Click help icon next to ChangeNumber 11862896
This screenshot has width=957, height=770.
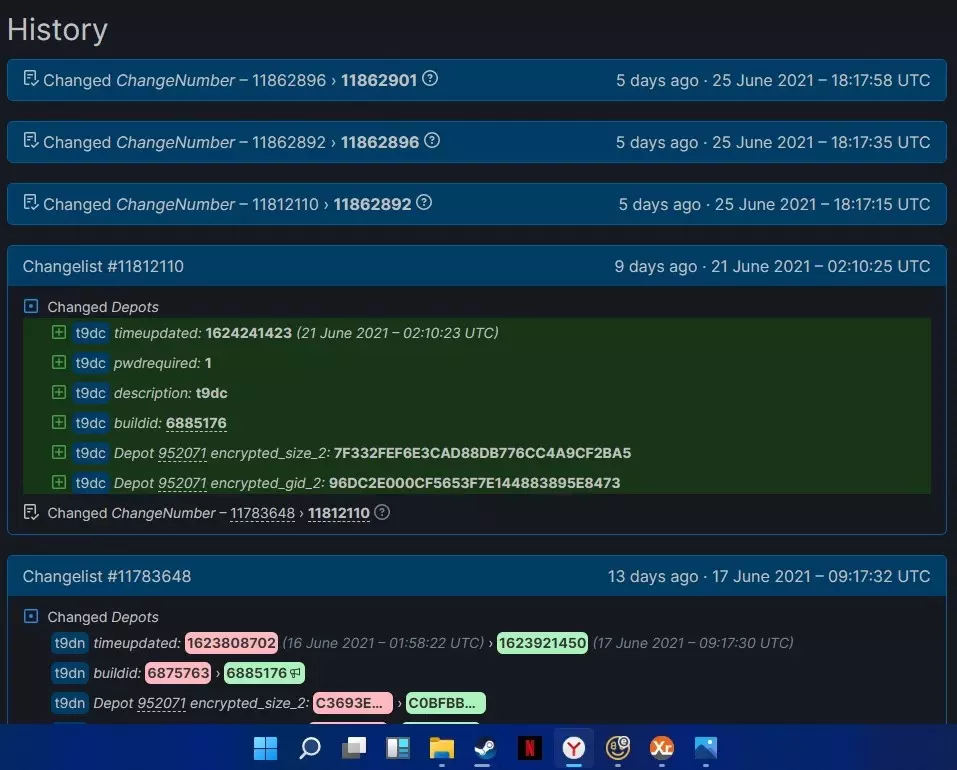[432, 141]
